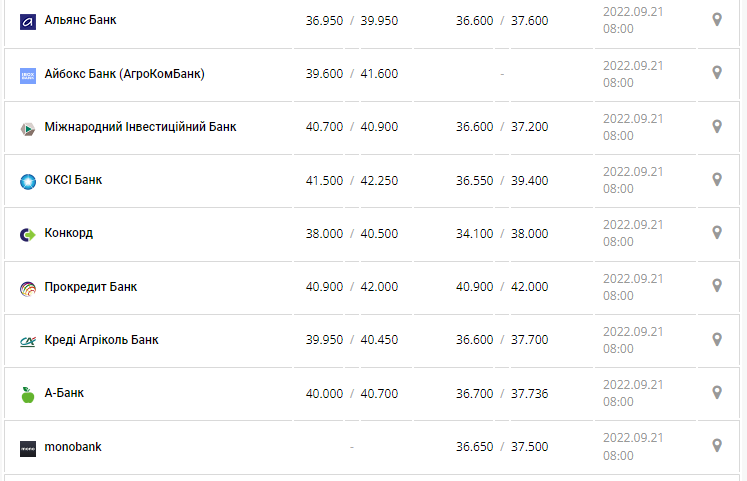Image resolution: width=747 pixels, height=481 pixels.
Task: Show A-Банк location via pin icon
Action: [716, 392]
